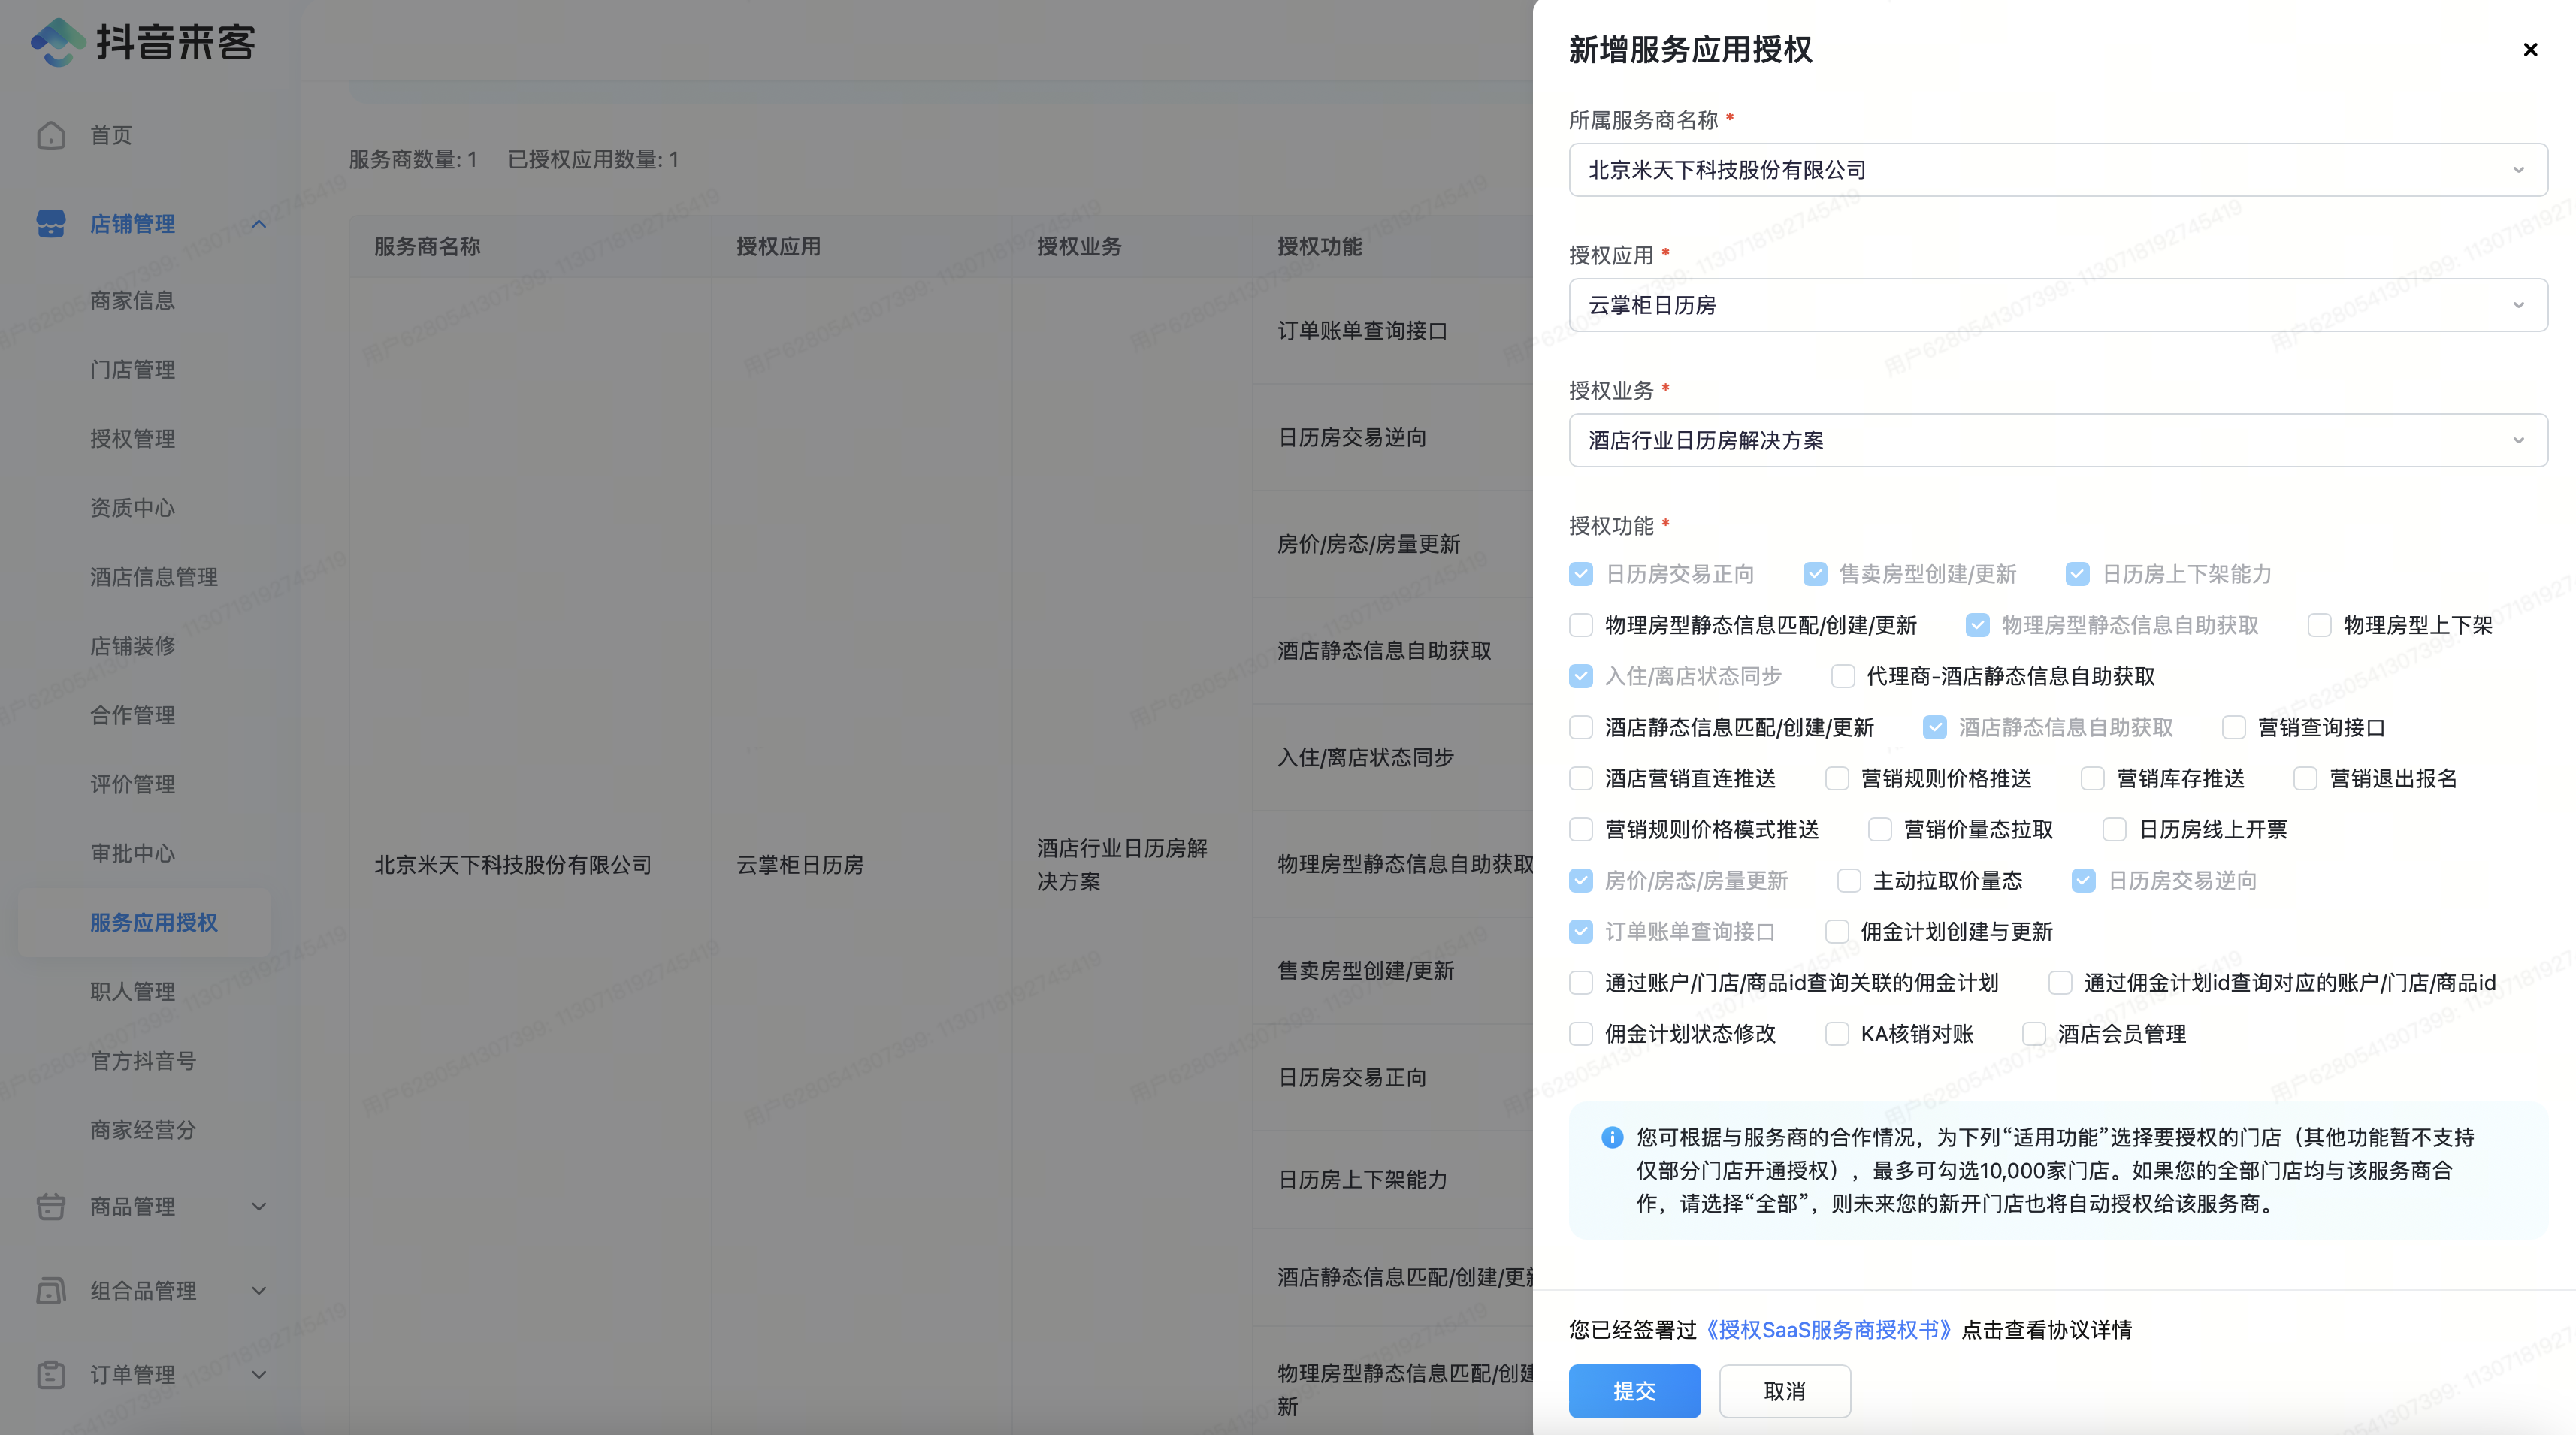The height and width of the screenshot is (1435, 2576).
Task: Open the 《授权SaaS服务商授权书》 link
Action: coord(1829,1329)
